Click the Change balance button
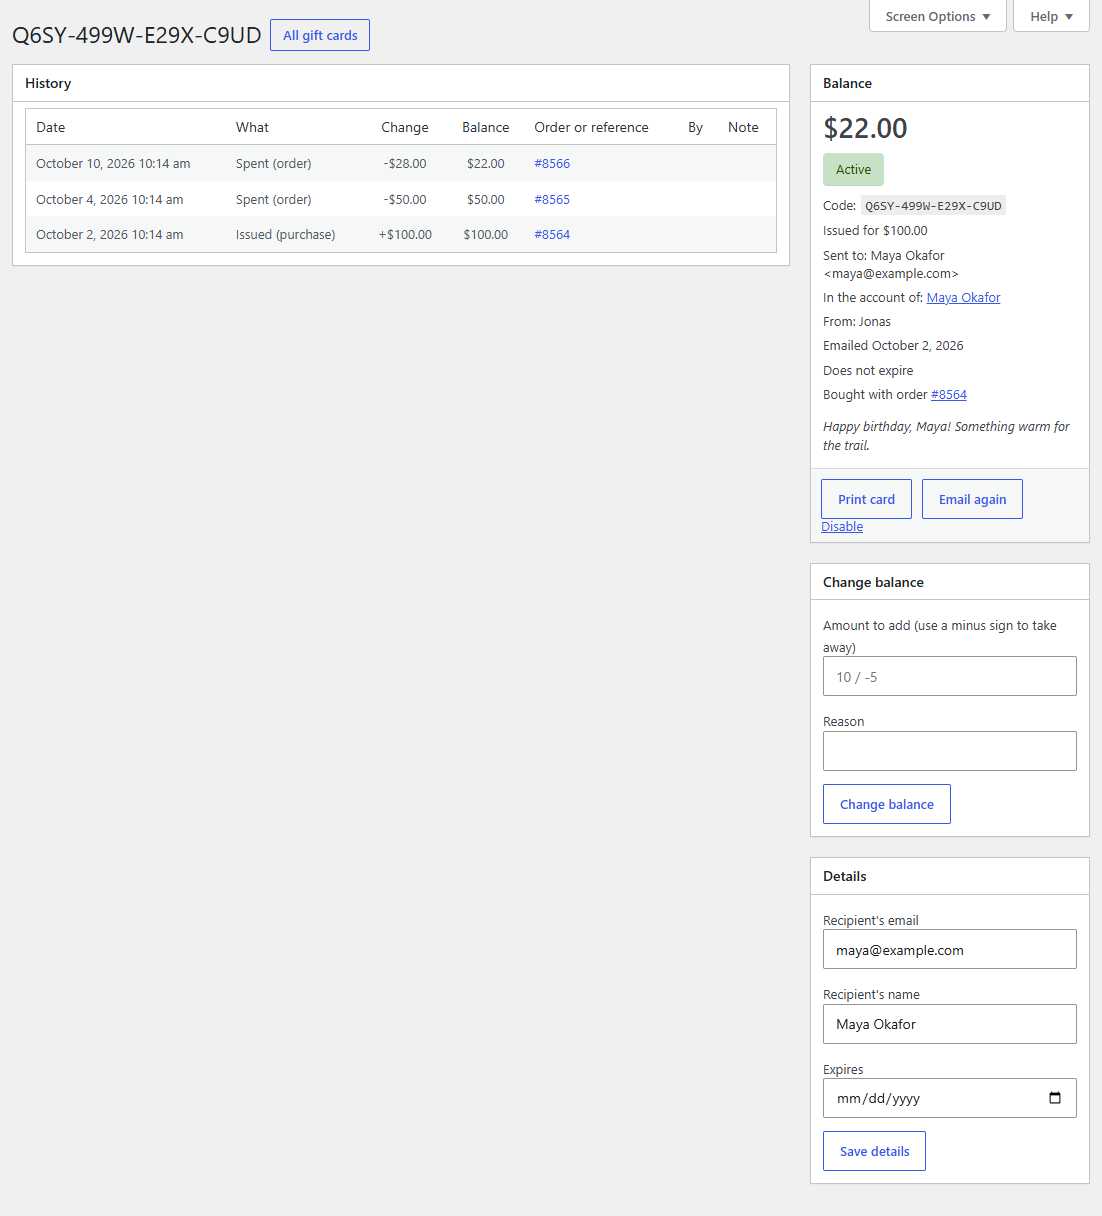Viewport: 1102px width, 1216px height. tap(887, 804)
